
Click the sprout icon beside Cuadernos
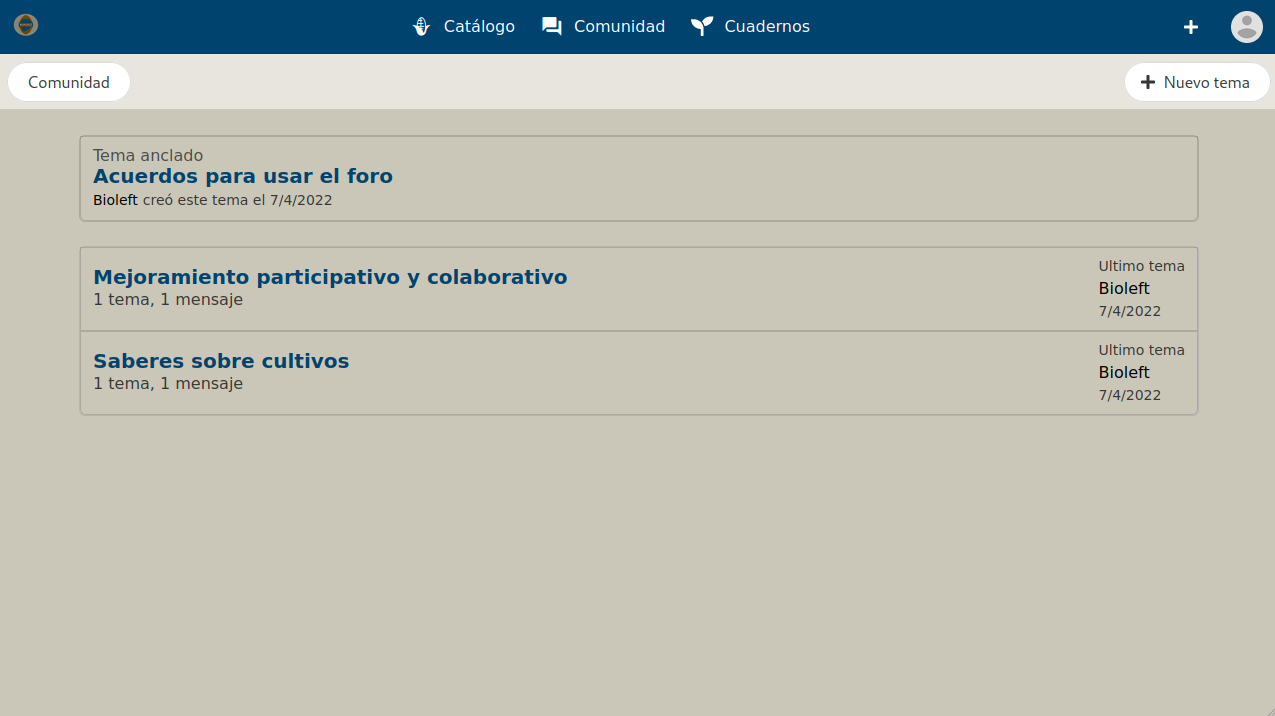coord(702,27)
